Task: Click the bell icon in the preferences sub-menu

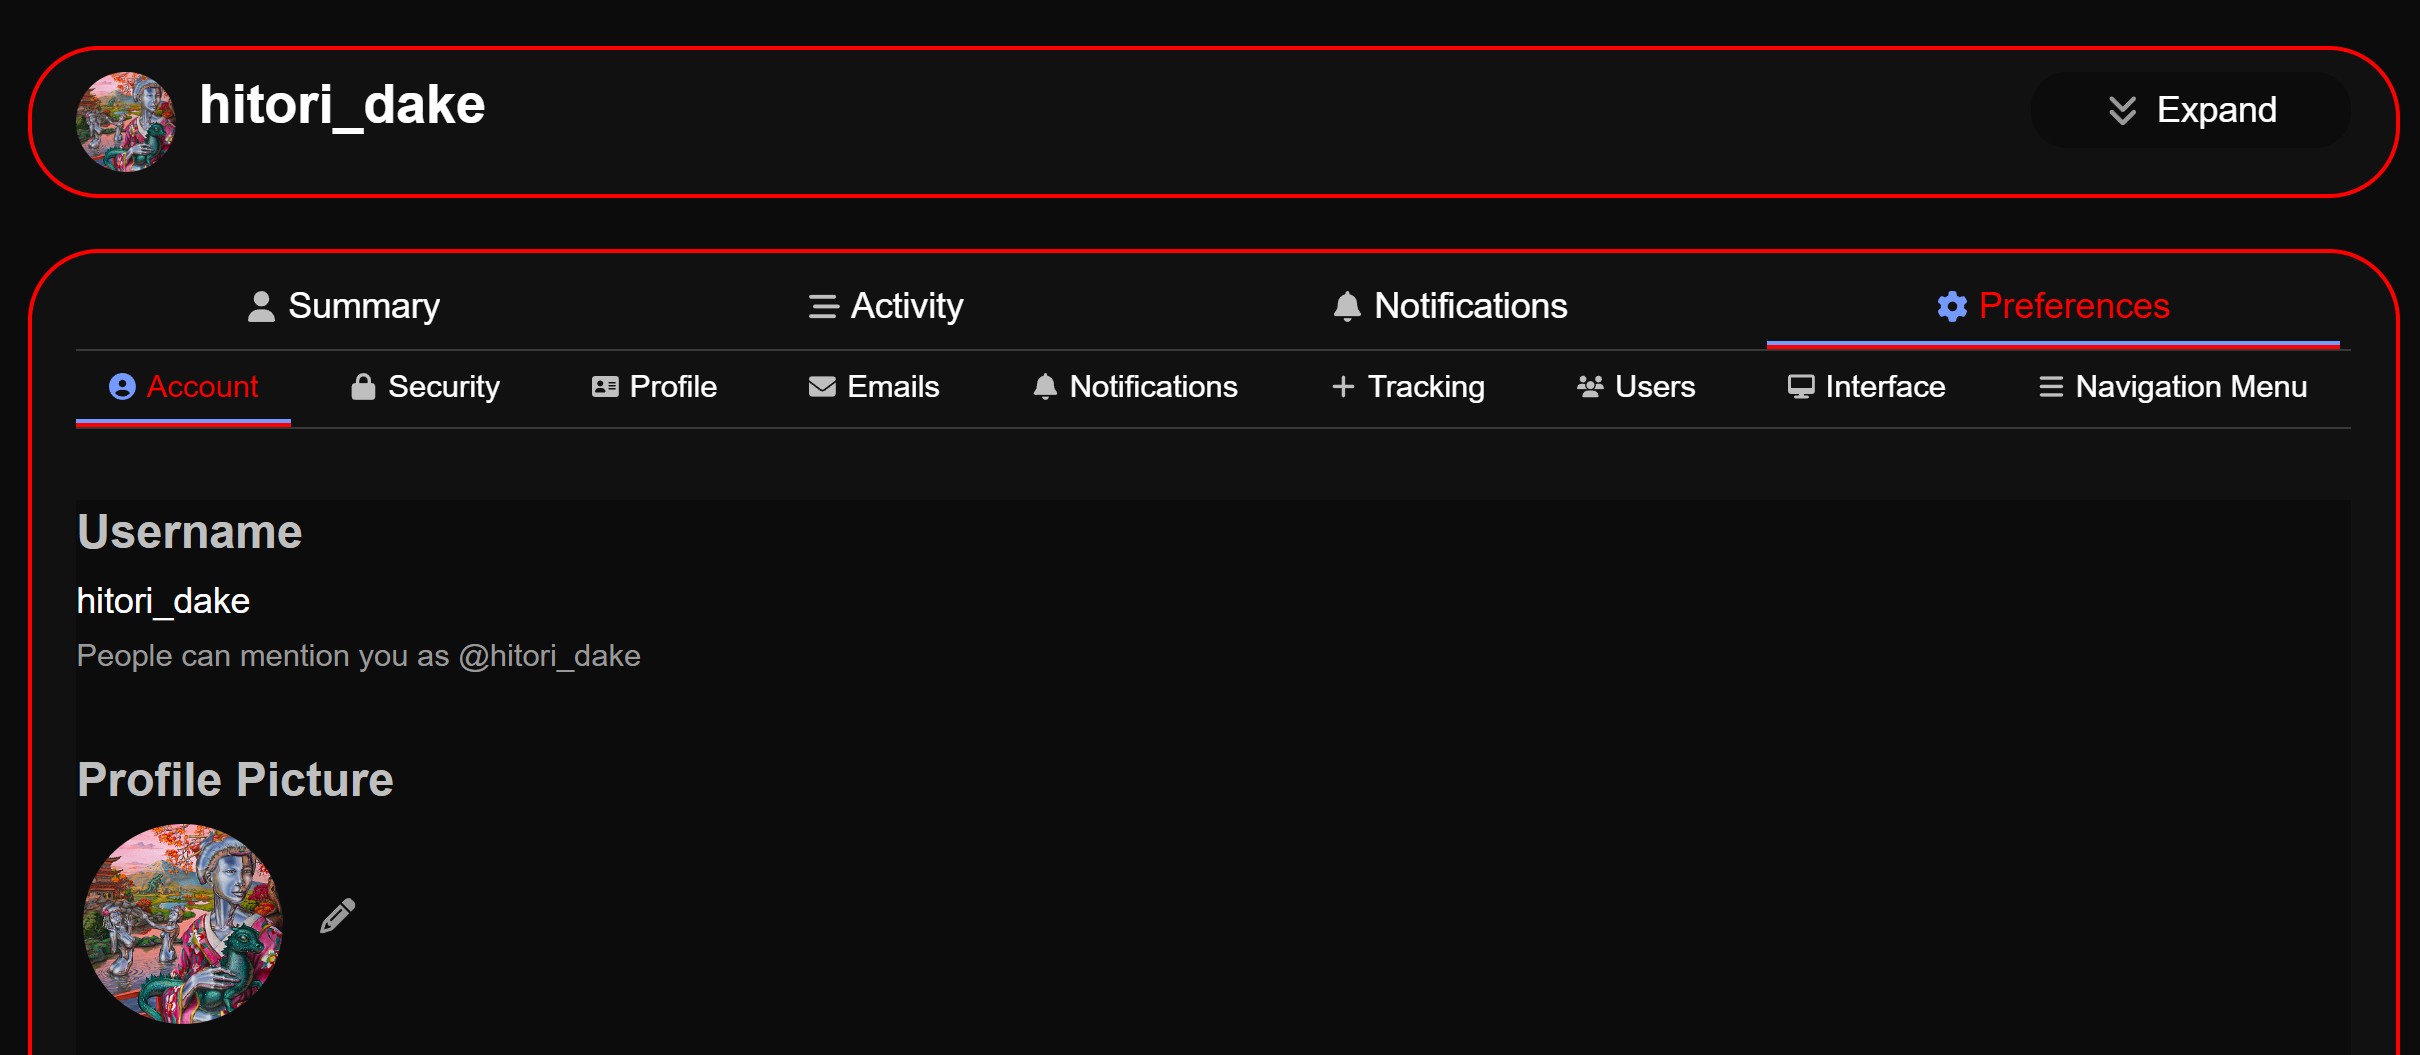Action: (1045, 387)
